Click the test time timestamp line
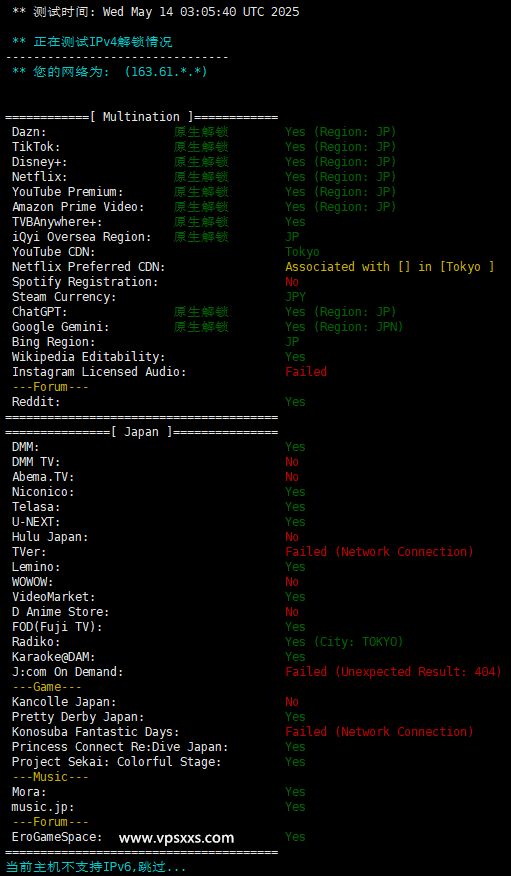The image size is (511, 876). (156, 12)
